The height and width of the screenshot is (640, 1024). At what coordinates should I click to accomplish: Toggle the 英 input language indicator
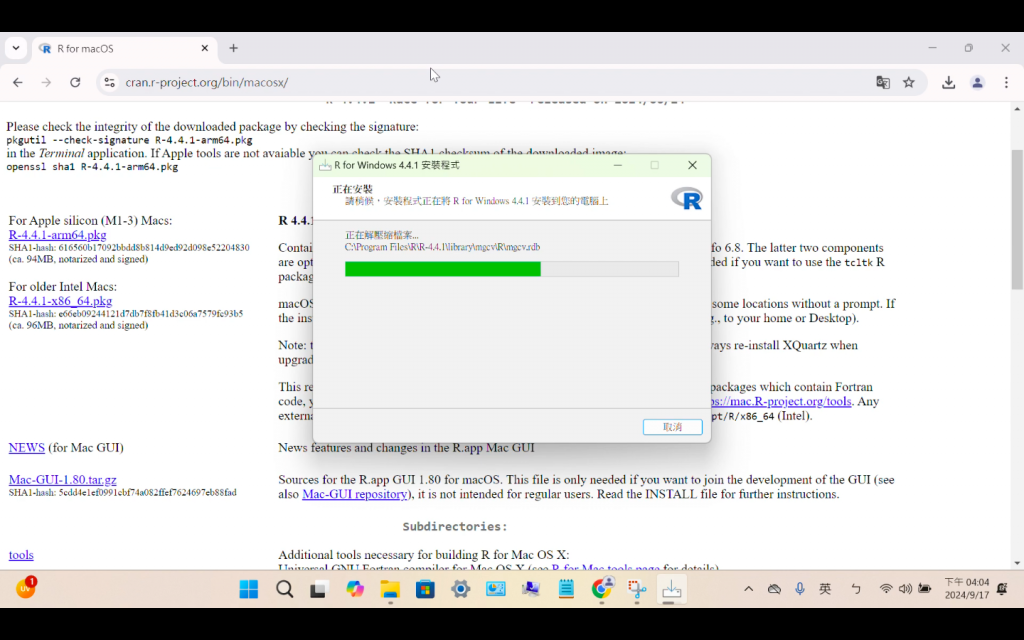825,589
